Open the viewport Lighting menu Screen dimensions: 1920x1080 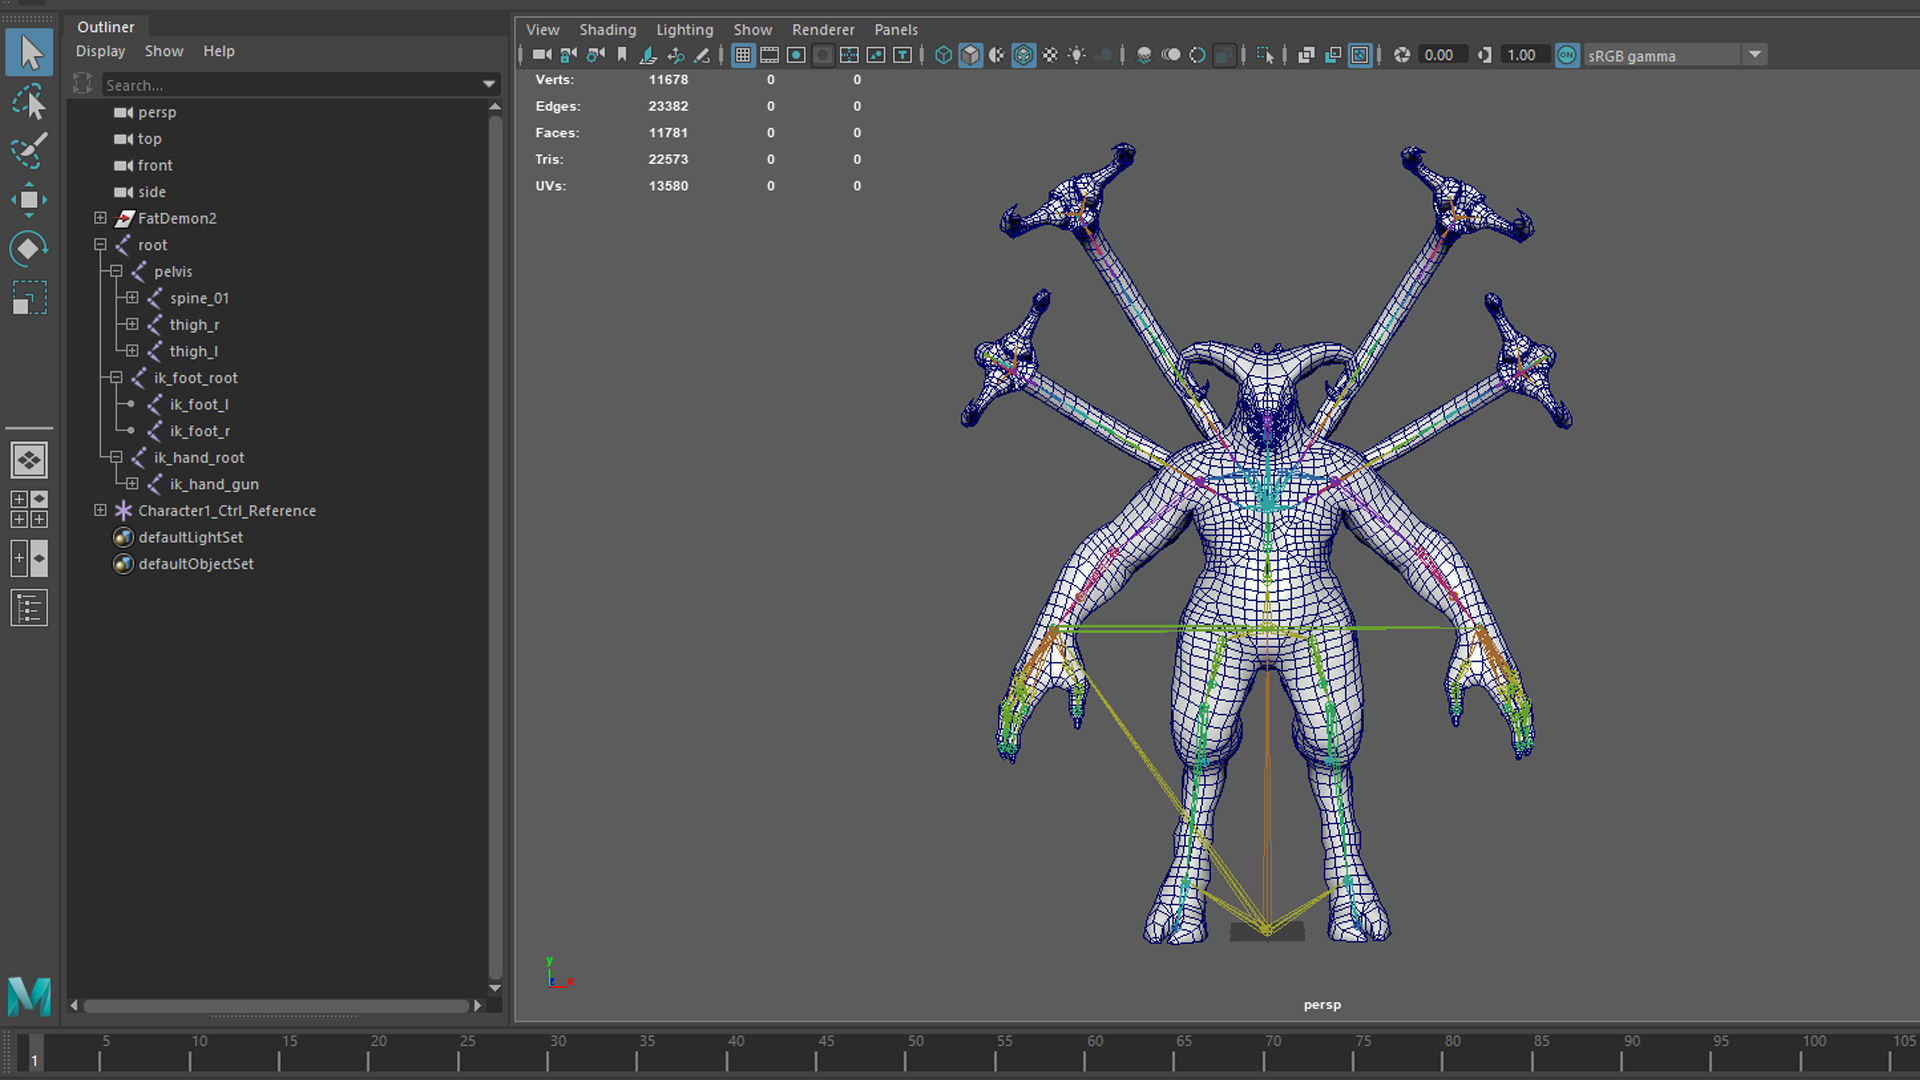(x=684, y=30)
